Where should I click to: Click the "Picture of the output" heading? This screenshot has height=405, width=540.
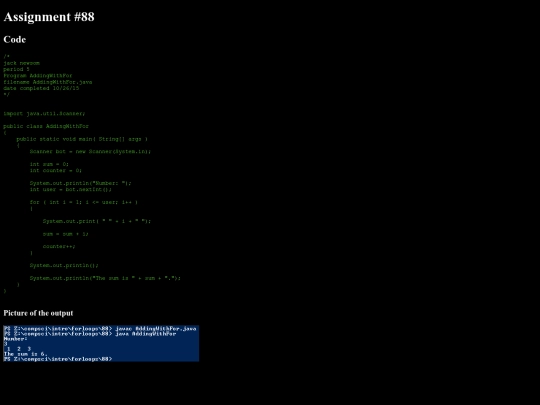coord(38,313)
